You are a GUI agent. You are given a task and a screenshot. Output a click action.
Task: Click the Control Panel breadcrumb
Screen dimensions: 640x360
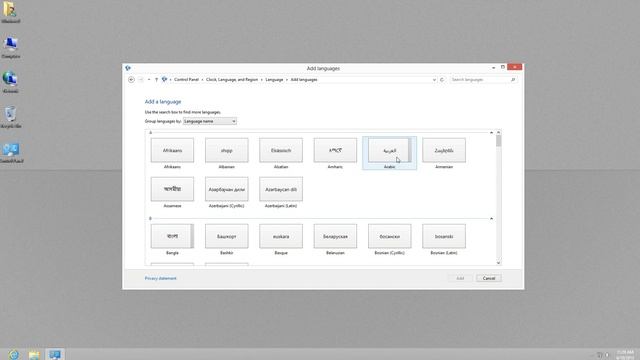coord(186,80)
